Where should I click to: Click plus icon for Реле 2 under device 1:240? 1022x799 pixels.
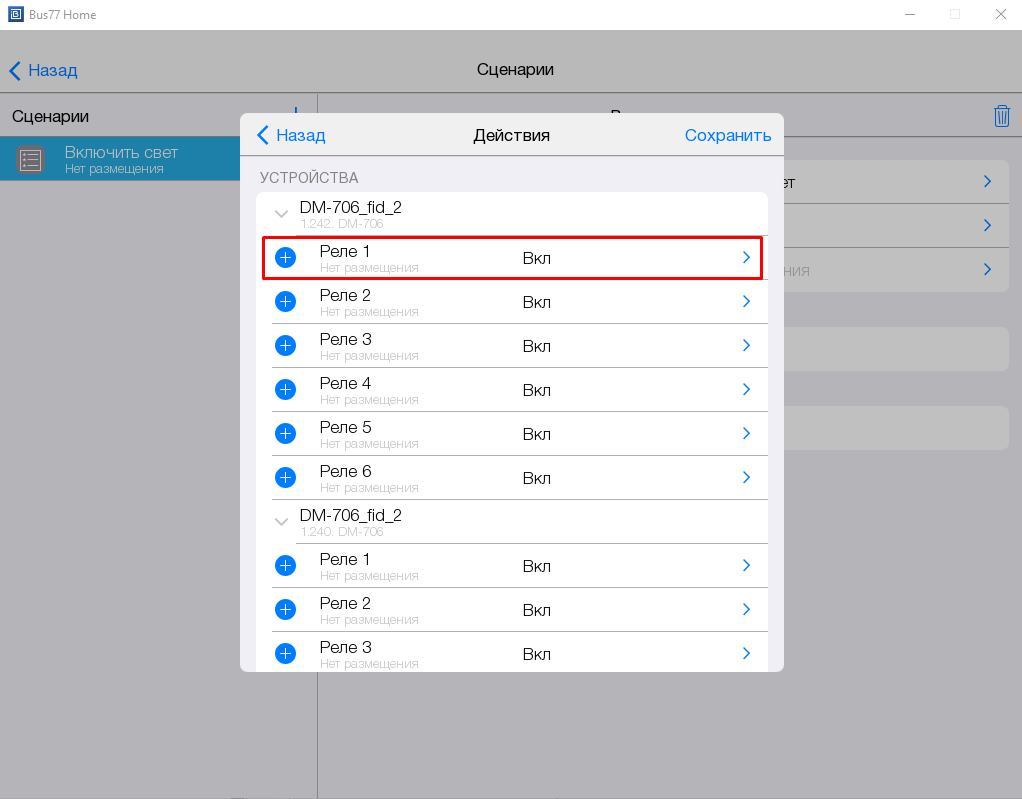point(285,610)
